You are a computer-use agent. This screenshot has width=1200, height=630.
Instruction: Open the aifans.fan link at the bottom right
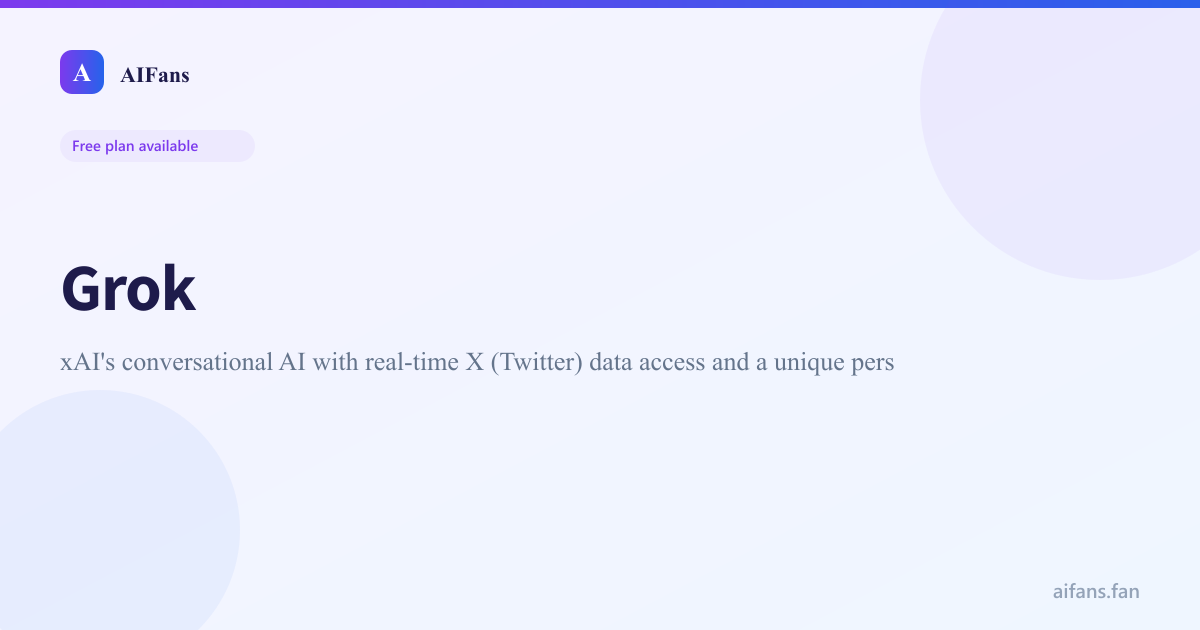click(1095, 591)
